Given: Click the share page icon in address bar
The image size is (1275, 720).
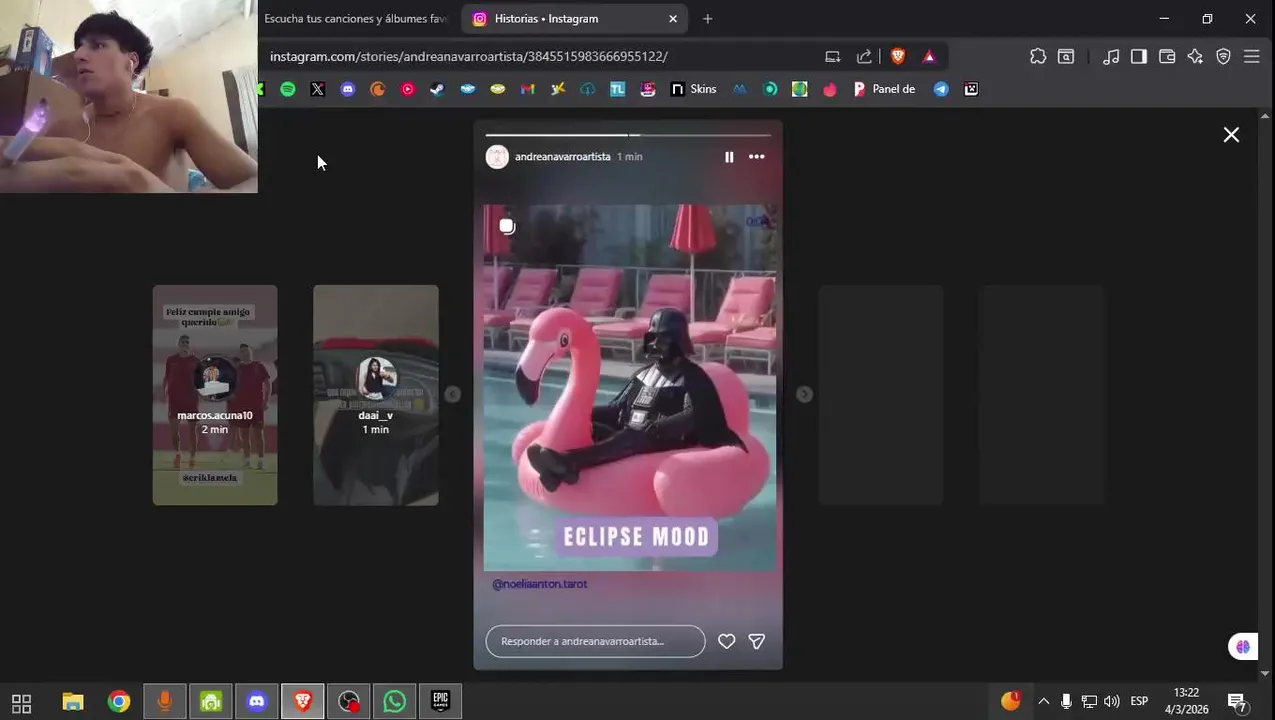Looking at the screenshot, I should click(x=864, y=57).
